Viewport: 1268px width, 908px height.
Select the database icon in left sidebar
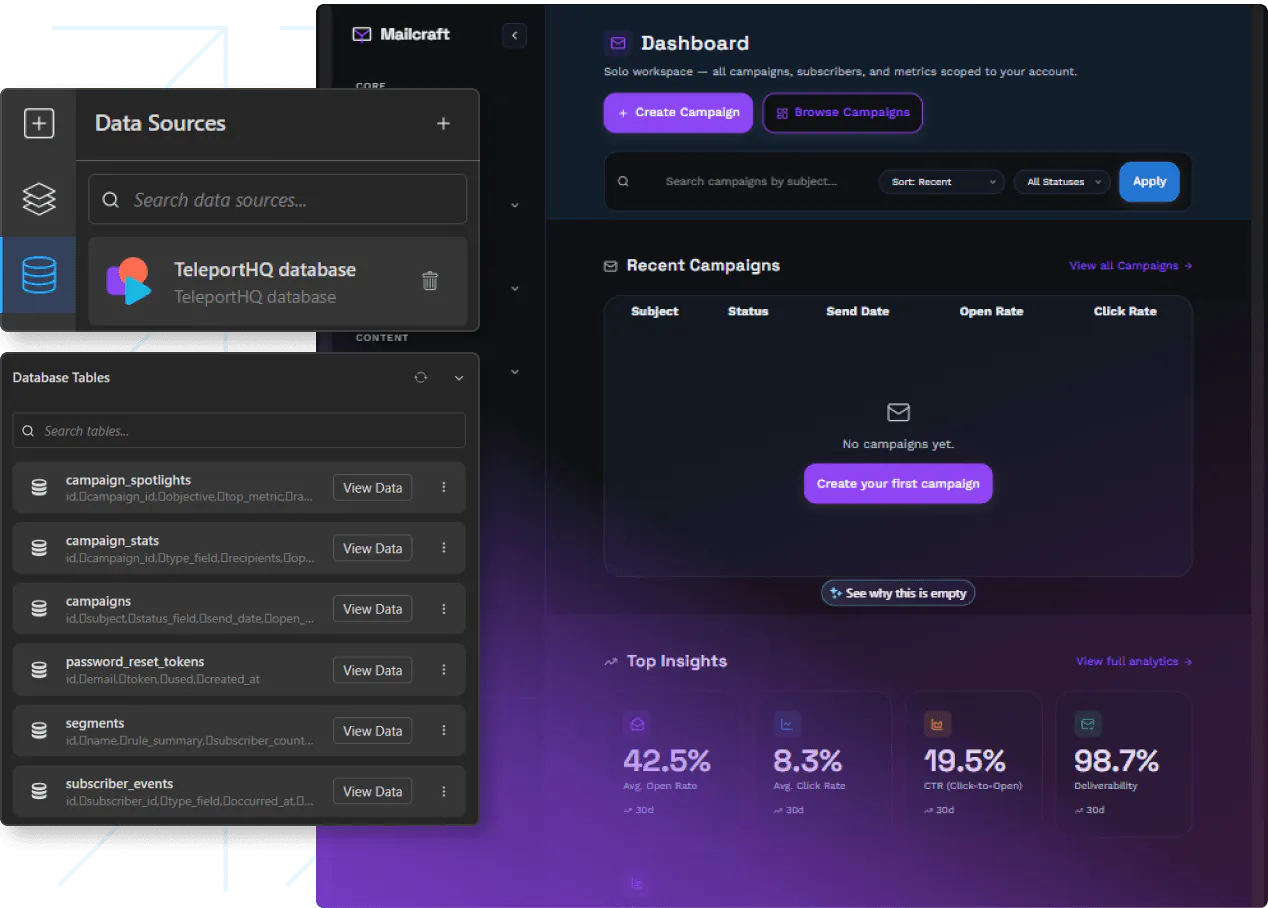(38, 275)
